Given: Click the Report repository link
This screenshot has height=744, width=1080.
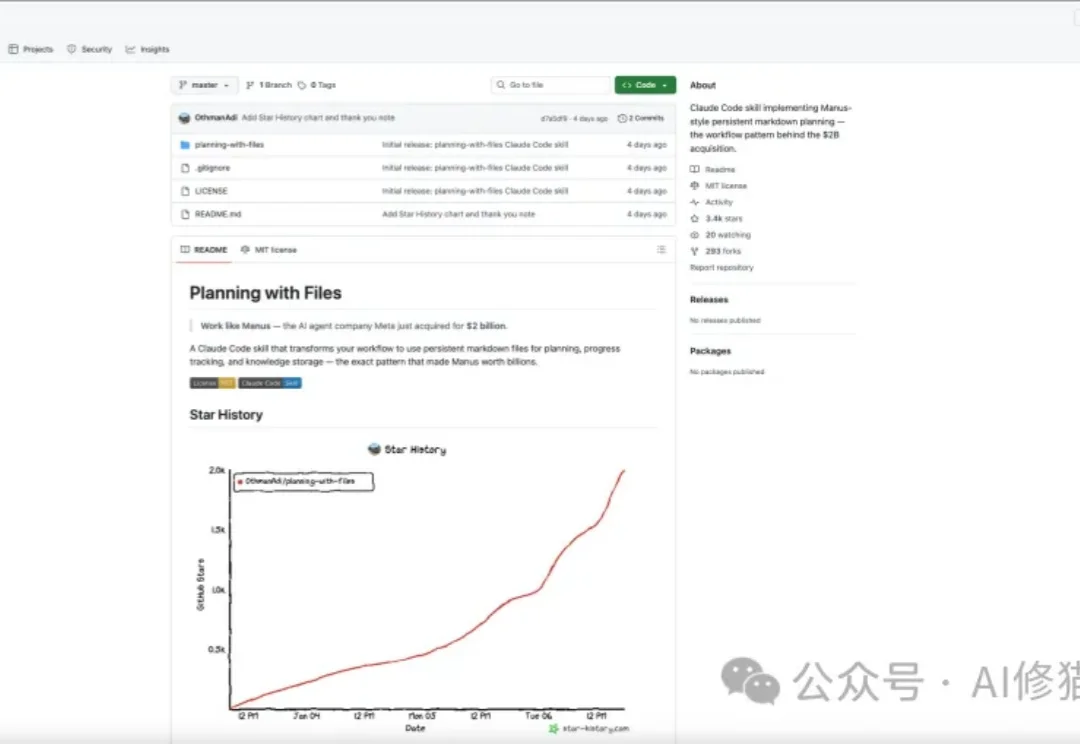Looking at the screenshot, I should pos(721,268).
